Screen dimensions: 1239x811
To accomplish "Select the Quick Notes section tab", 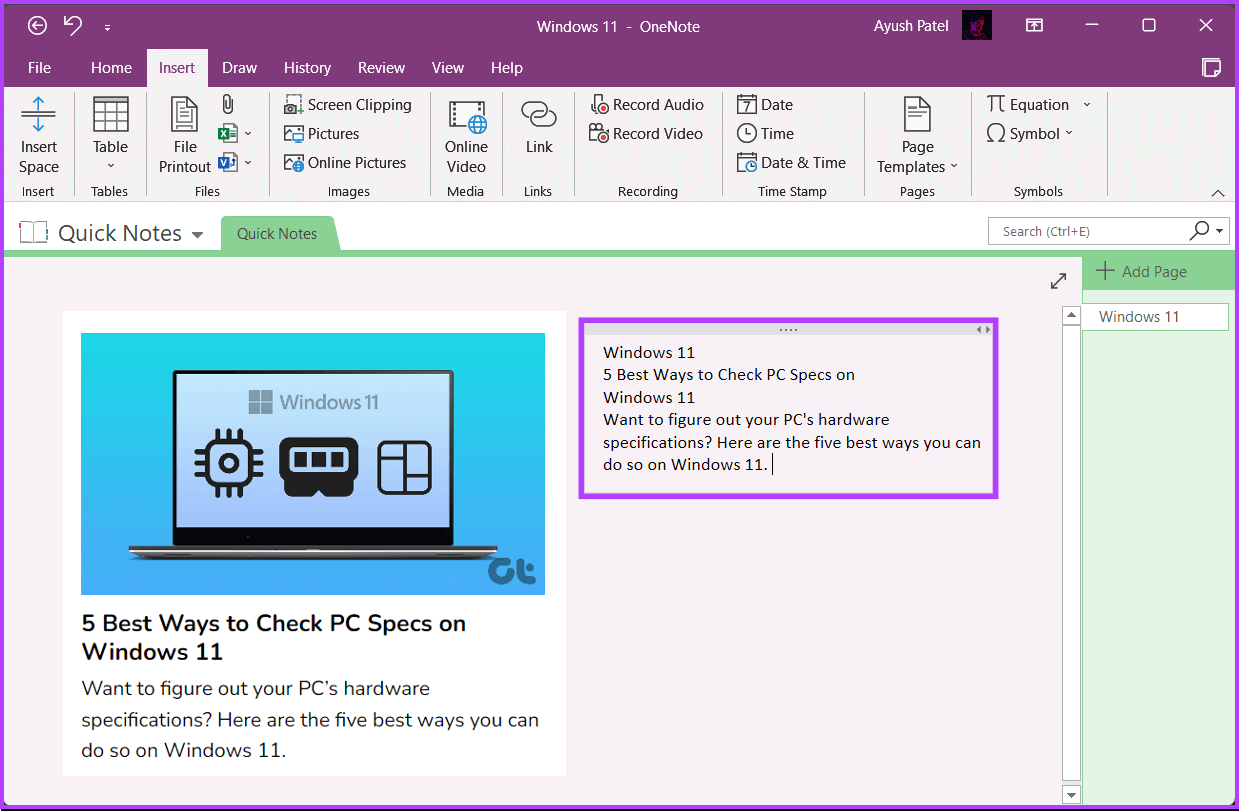I will coord(277,234).
